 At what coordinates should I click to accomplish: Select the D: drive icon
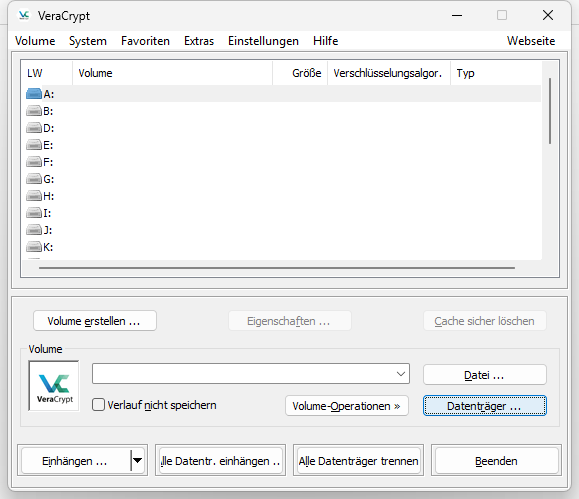click(34, 128)
